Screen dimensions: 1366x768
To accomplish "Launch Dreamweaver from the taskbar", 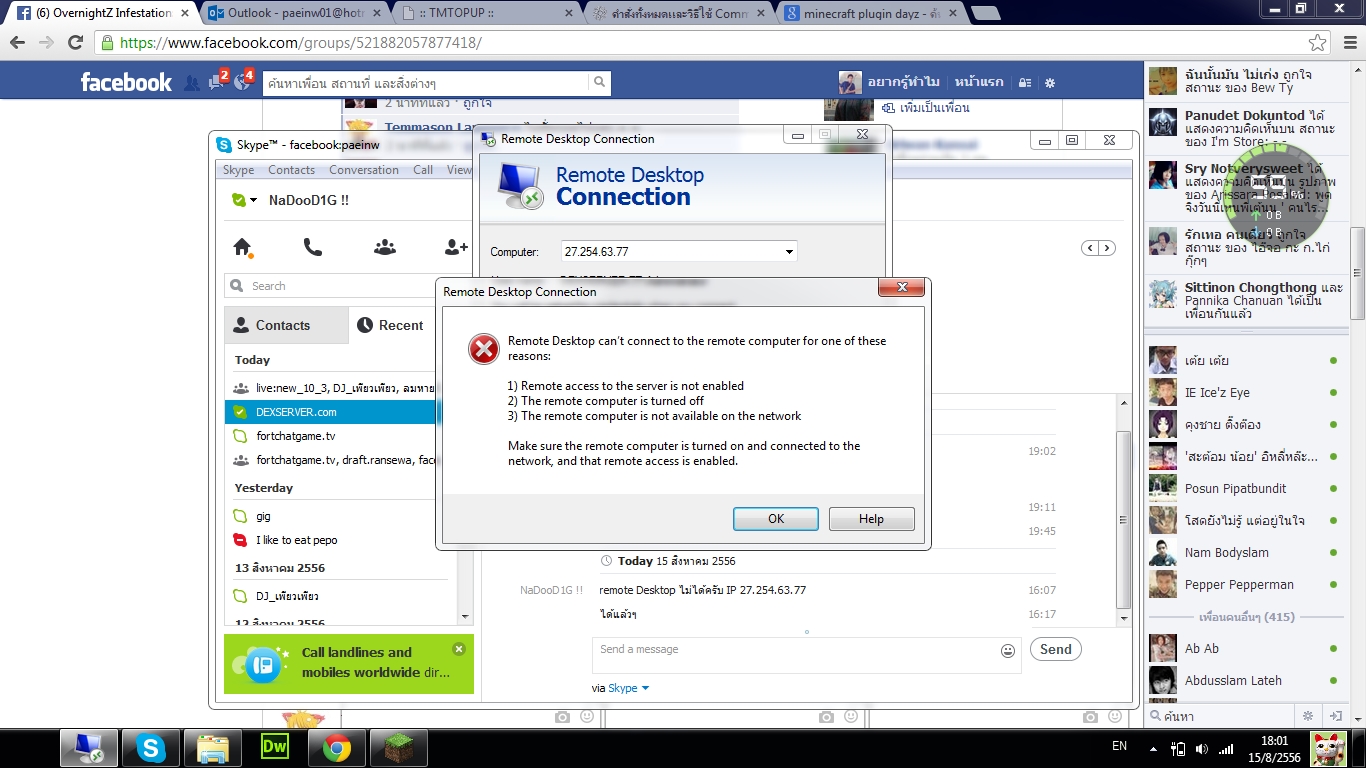I will [274, 748].
